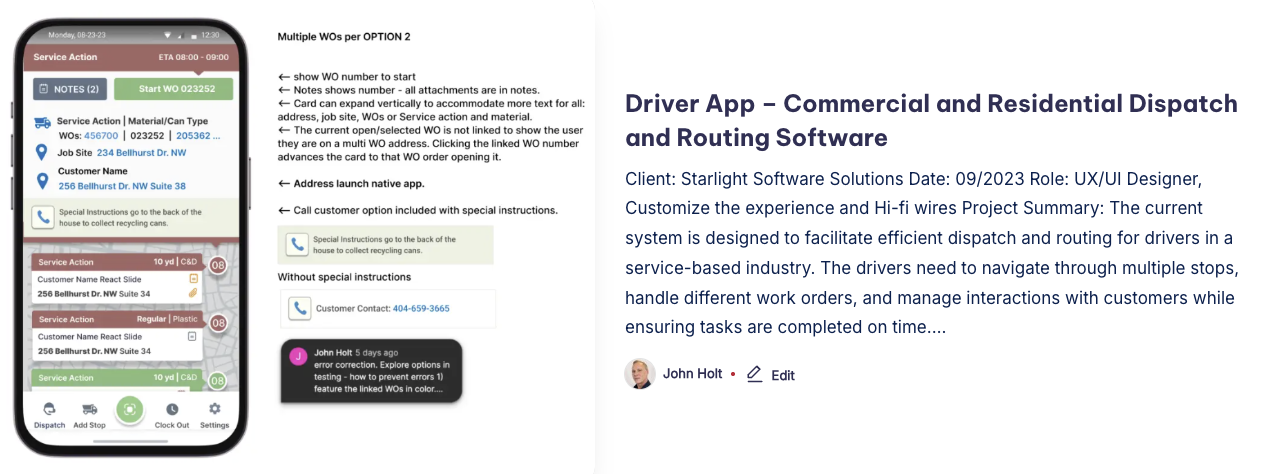Click the pencil icon beside Edit
Viewport: 1285px width, 474px height.
pos(754,374)
